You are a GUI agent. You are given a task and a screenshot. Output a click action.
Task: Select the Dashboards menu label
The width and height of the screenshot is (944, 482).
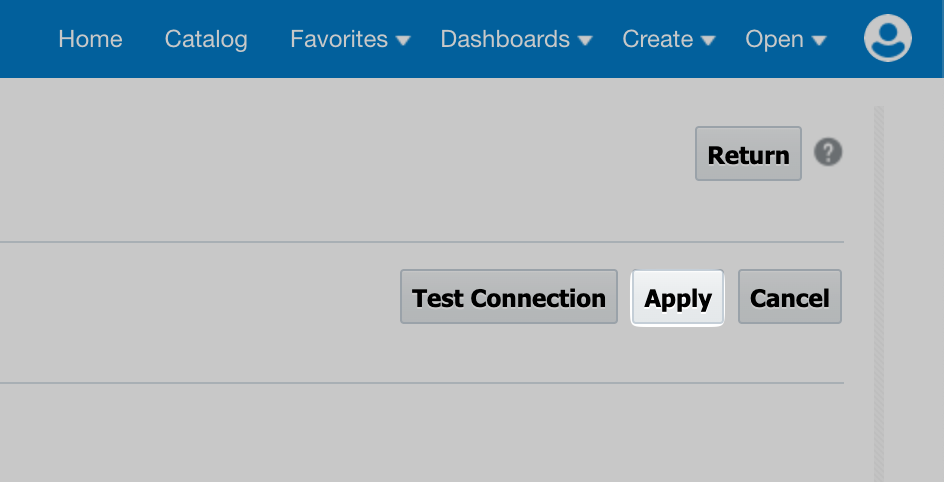(505, 39)
